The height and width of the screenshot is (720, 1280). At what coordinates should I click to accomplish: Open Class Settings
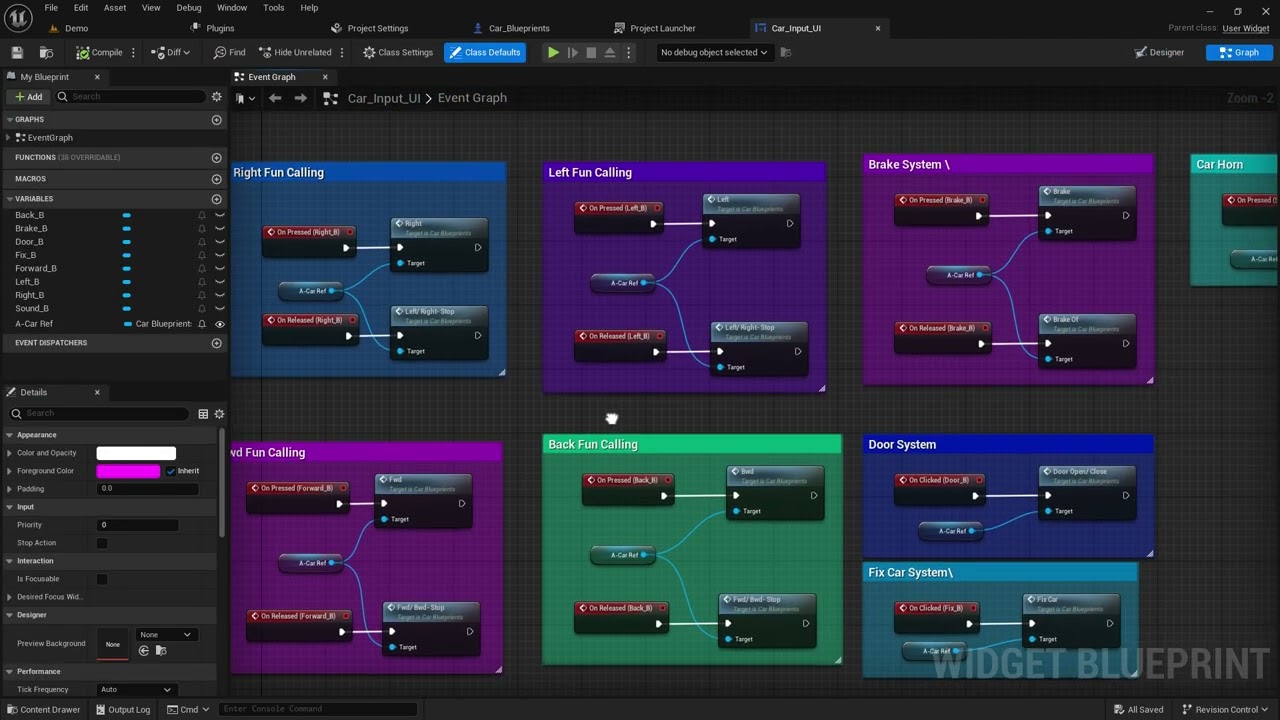(398, 52)
